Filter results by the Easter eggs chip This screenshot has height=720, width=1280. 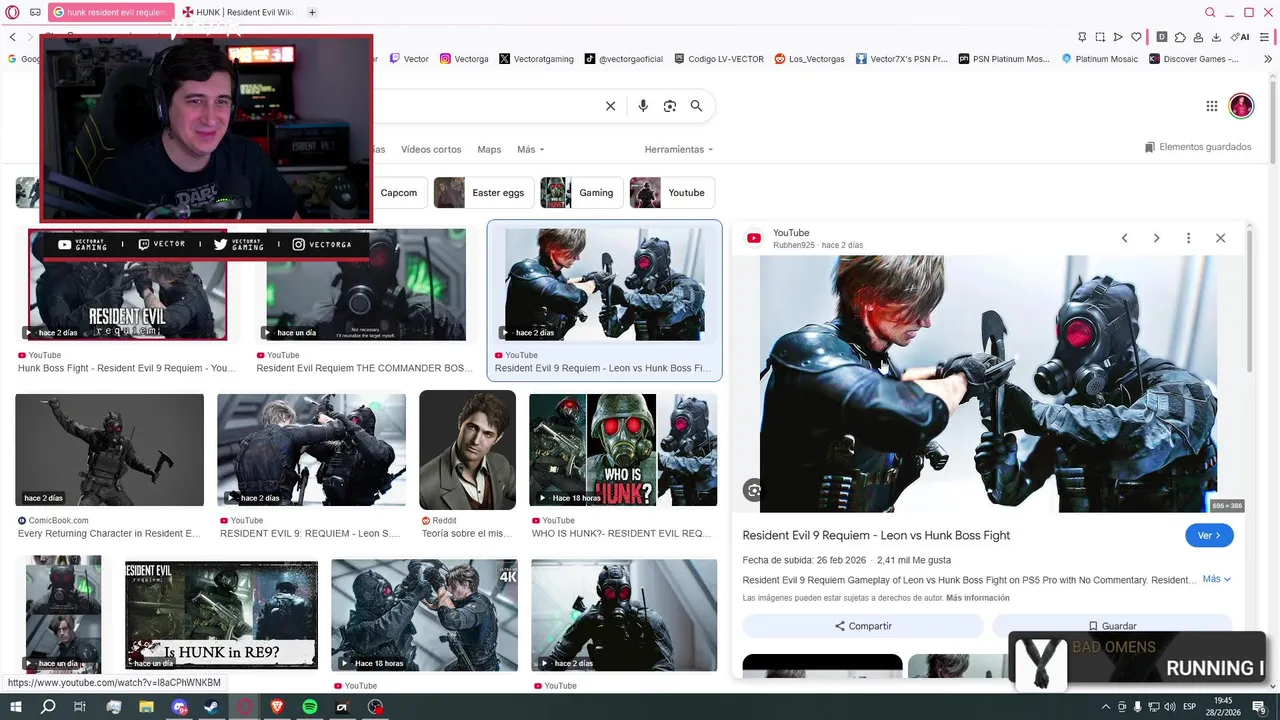[483, 193]
